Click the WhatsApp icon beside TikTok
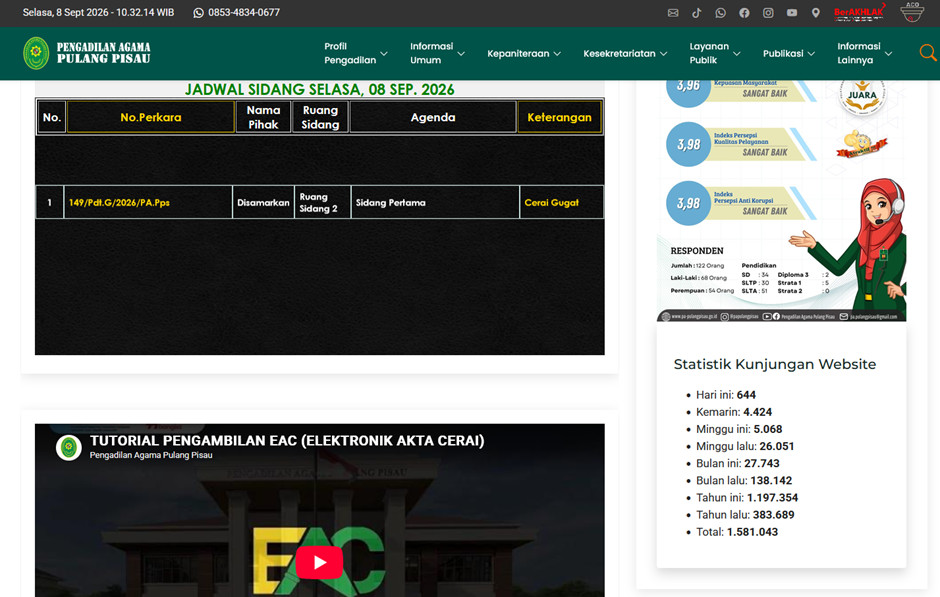 [721, 13]
